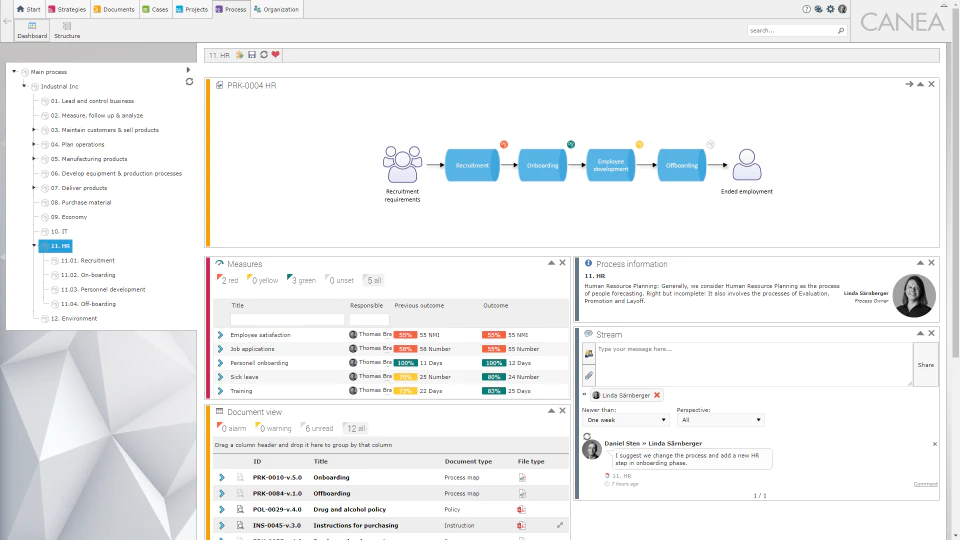
Task: Toggle the 2 red measures filter
Action: 228,280
